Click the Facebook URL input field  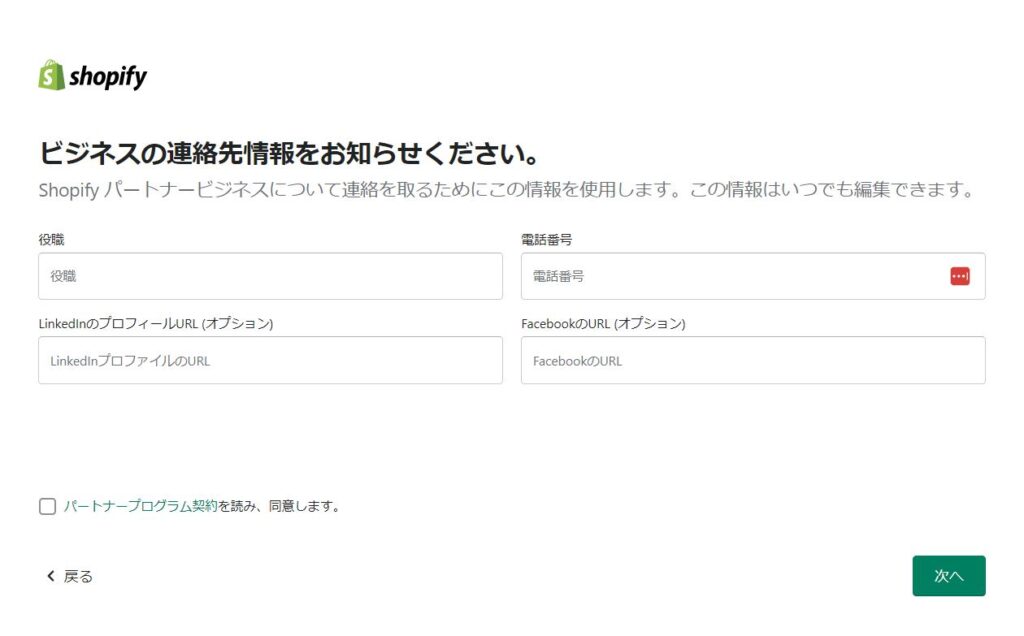tap(753, 360)
